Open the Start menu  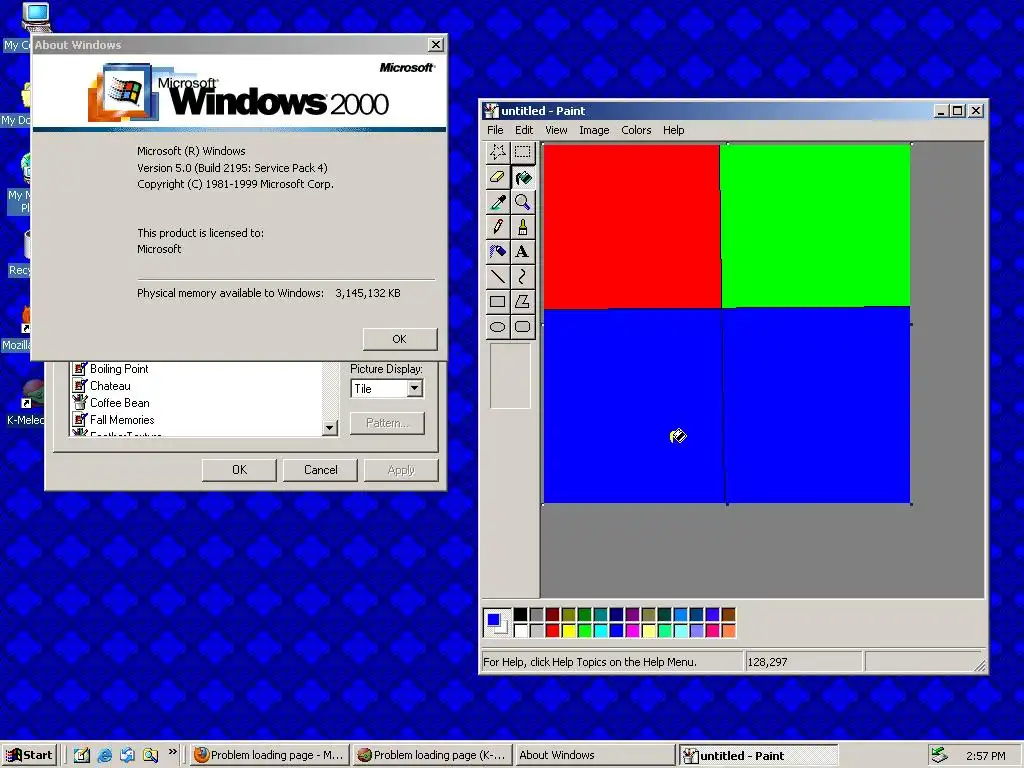coord(29,755)
